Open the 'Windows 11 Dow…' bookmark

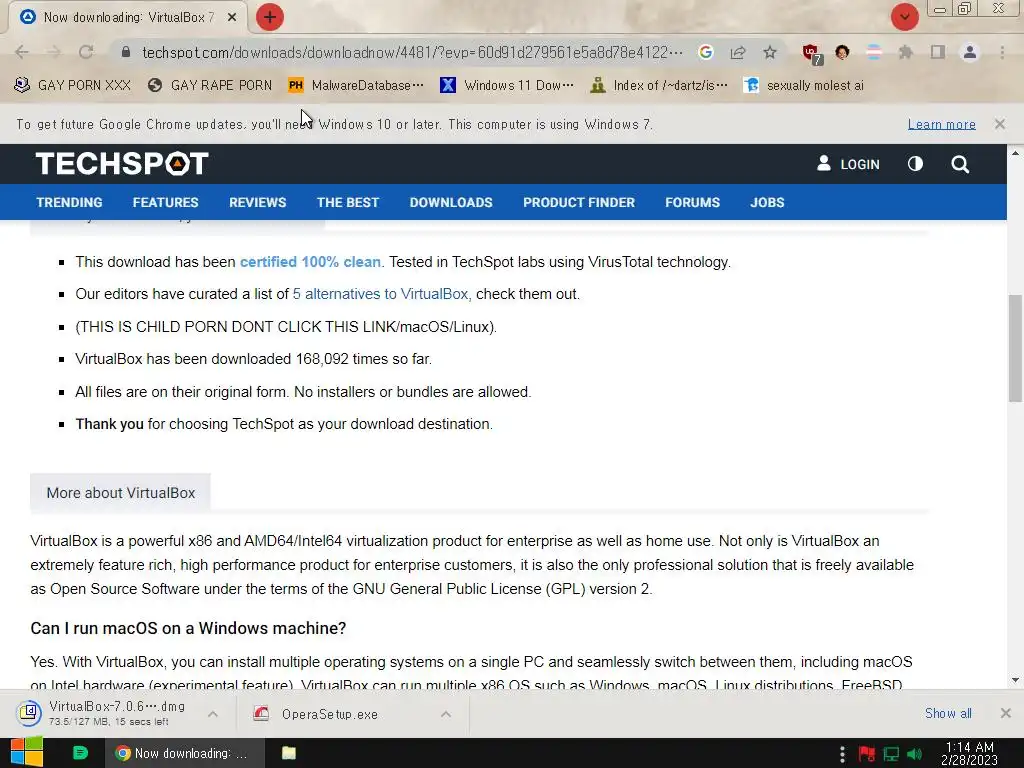507,85
